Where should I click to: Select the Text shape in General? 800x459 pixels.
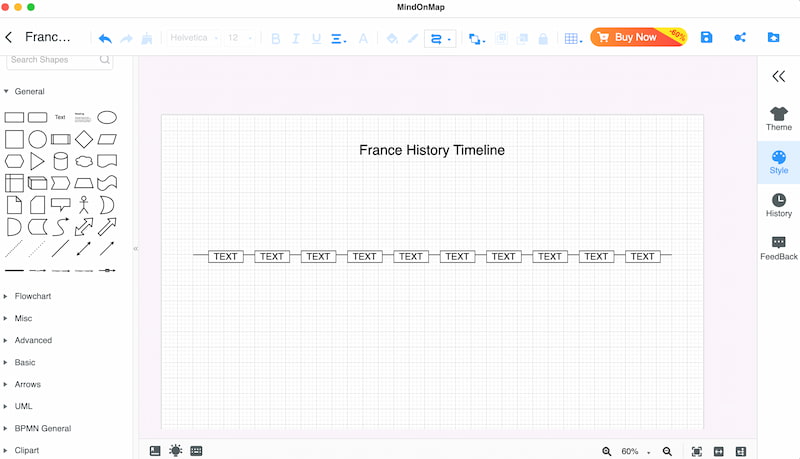60,117
